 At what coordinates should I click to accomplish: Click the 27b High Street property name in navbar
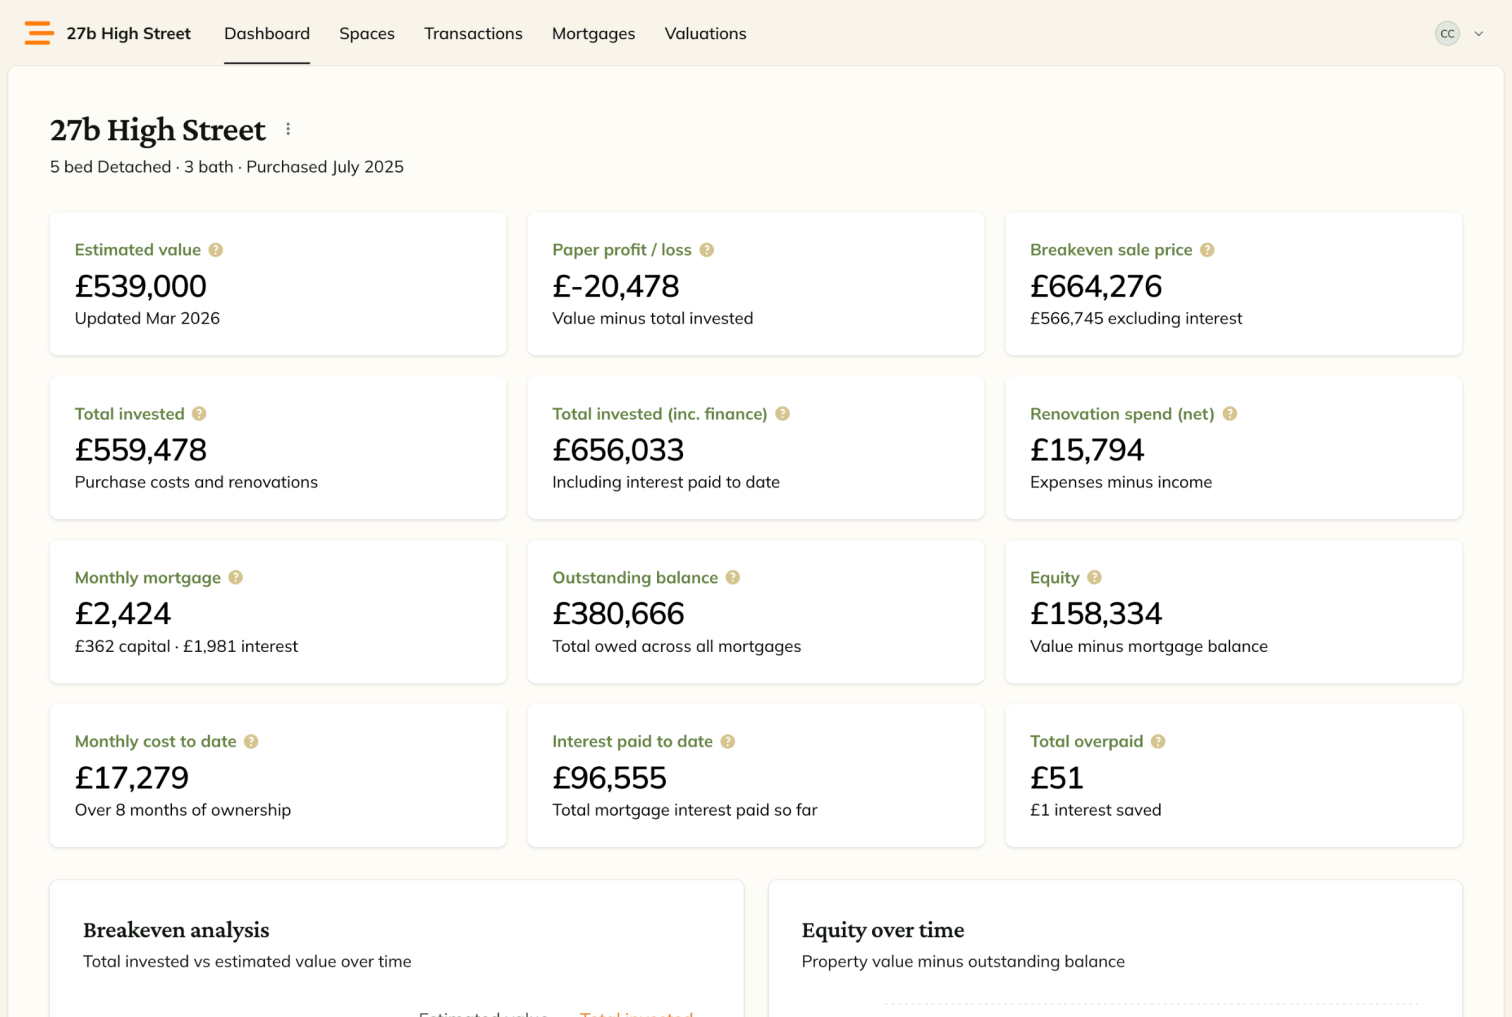pyautogui.click(x=128, y=34)
